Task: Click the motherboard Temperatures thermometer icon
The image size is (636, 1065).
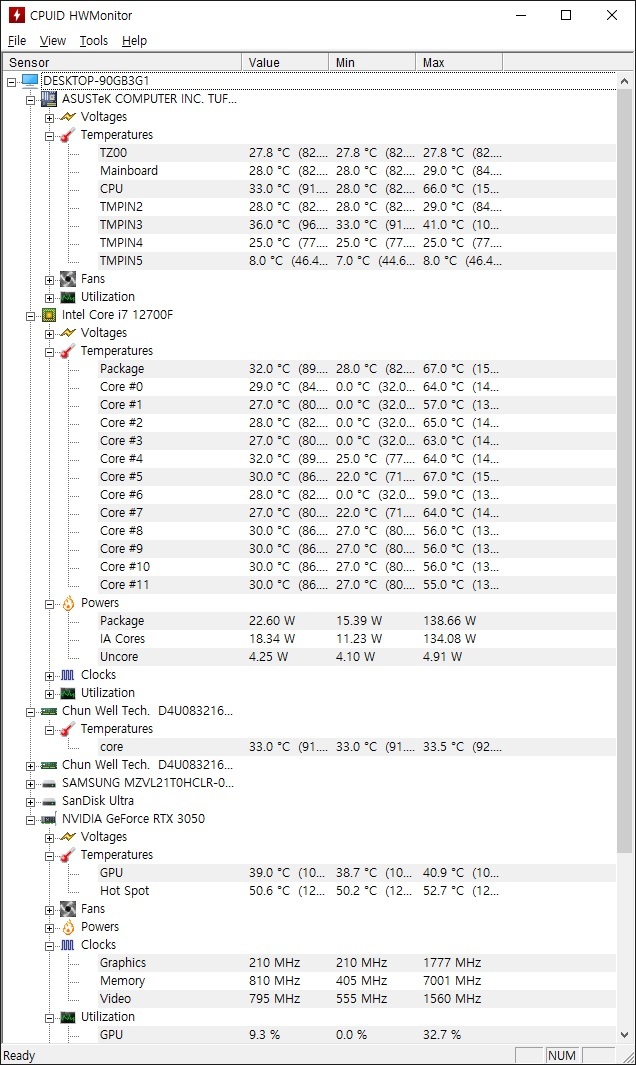Action: pyautogui.click(x=68, y=135)
